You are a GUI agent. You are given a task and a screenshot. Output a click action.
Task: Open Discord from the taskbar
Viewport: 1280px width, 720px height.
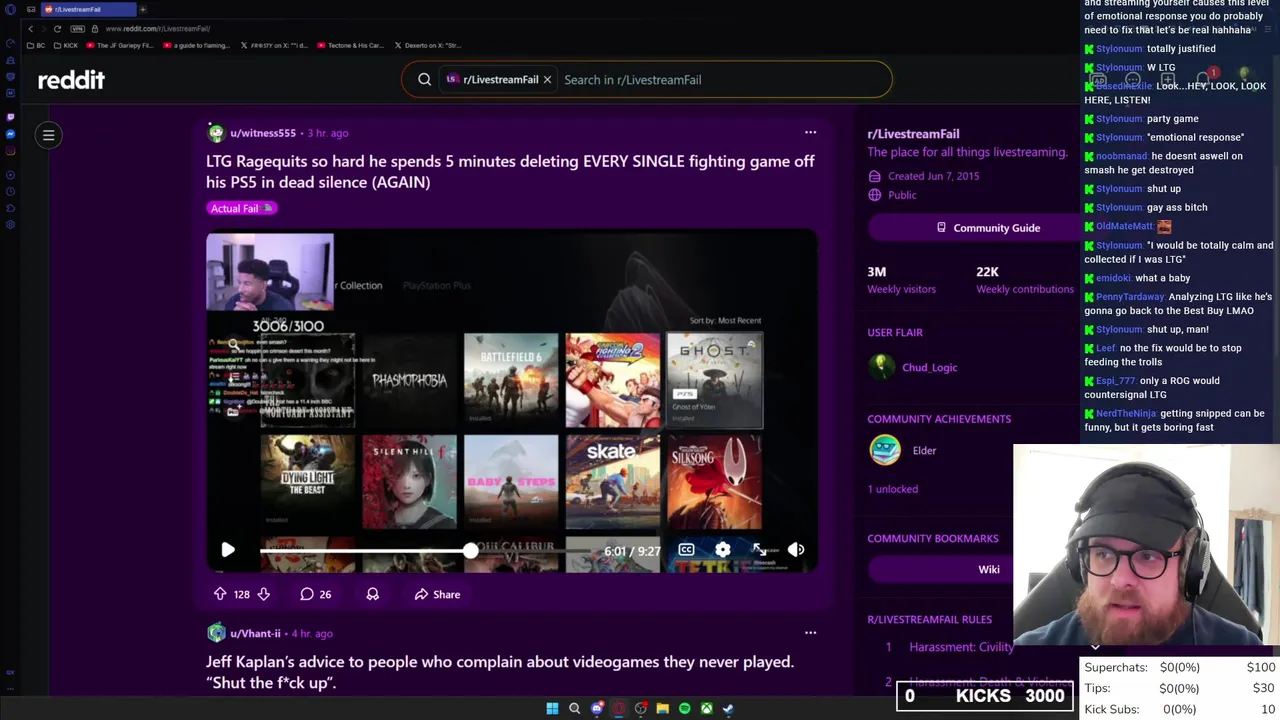597,708
